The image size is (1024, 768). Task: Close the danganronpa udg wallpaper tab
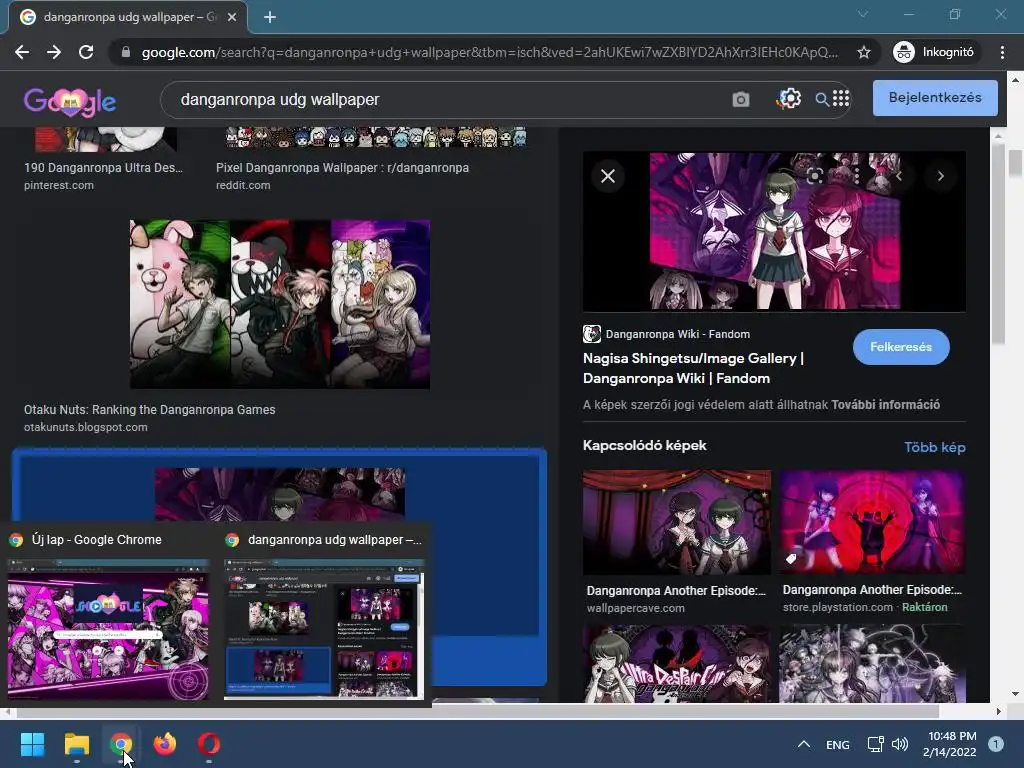tap(232, 17)
